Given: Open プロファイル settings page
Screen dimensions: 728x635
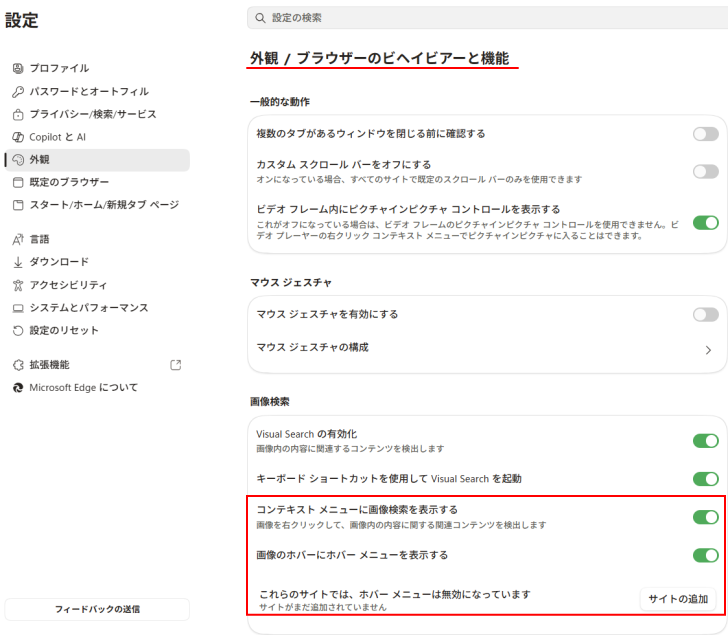Looking at the screenshot, I should point(97,68).
